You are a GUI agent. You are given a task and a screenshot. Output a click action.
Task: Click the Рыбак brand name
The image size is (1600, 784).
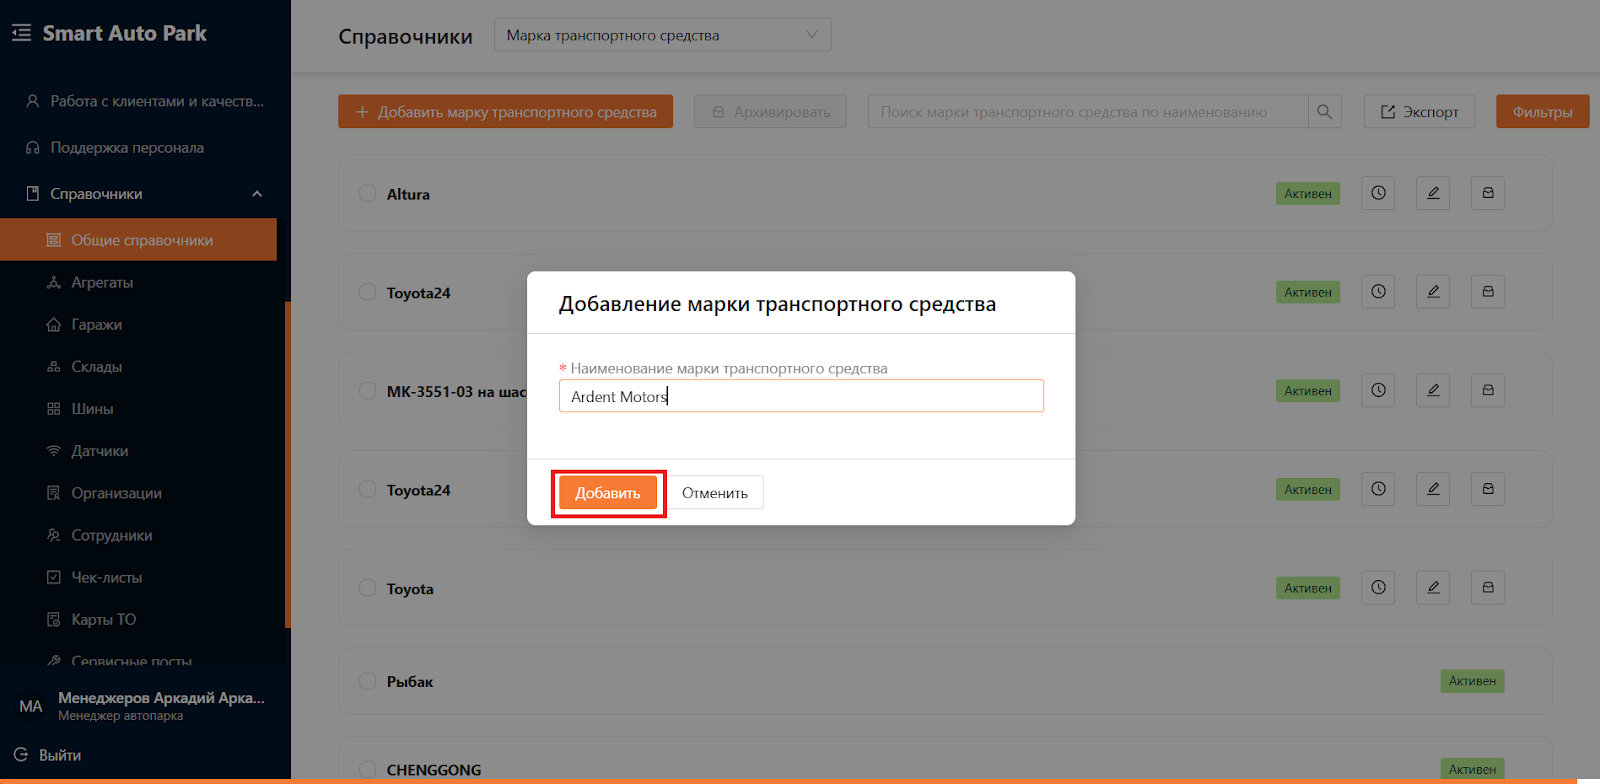pyautogui.click(x=410, y=682)
